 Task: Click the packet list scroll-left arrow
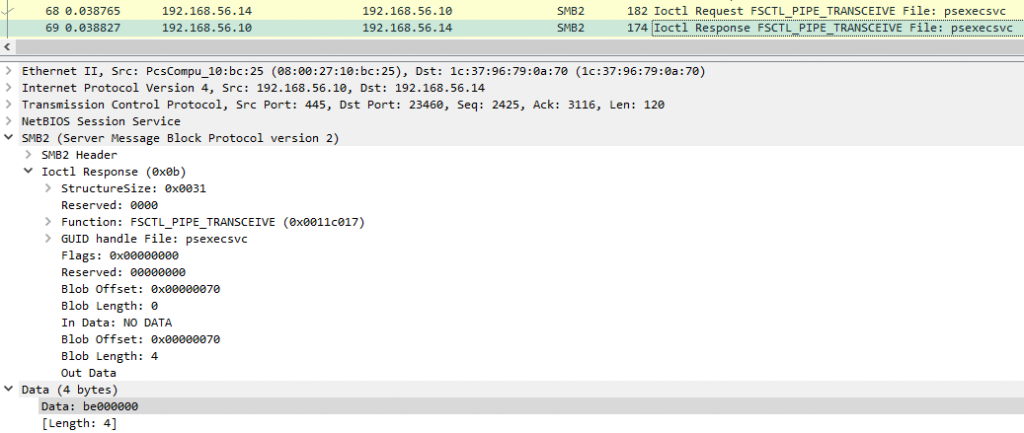pos(8,46)
